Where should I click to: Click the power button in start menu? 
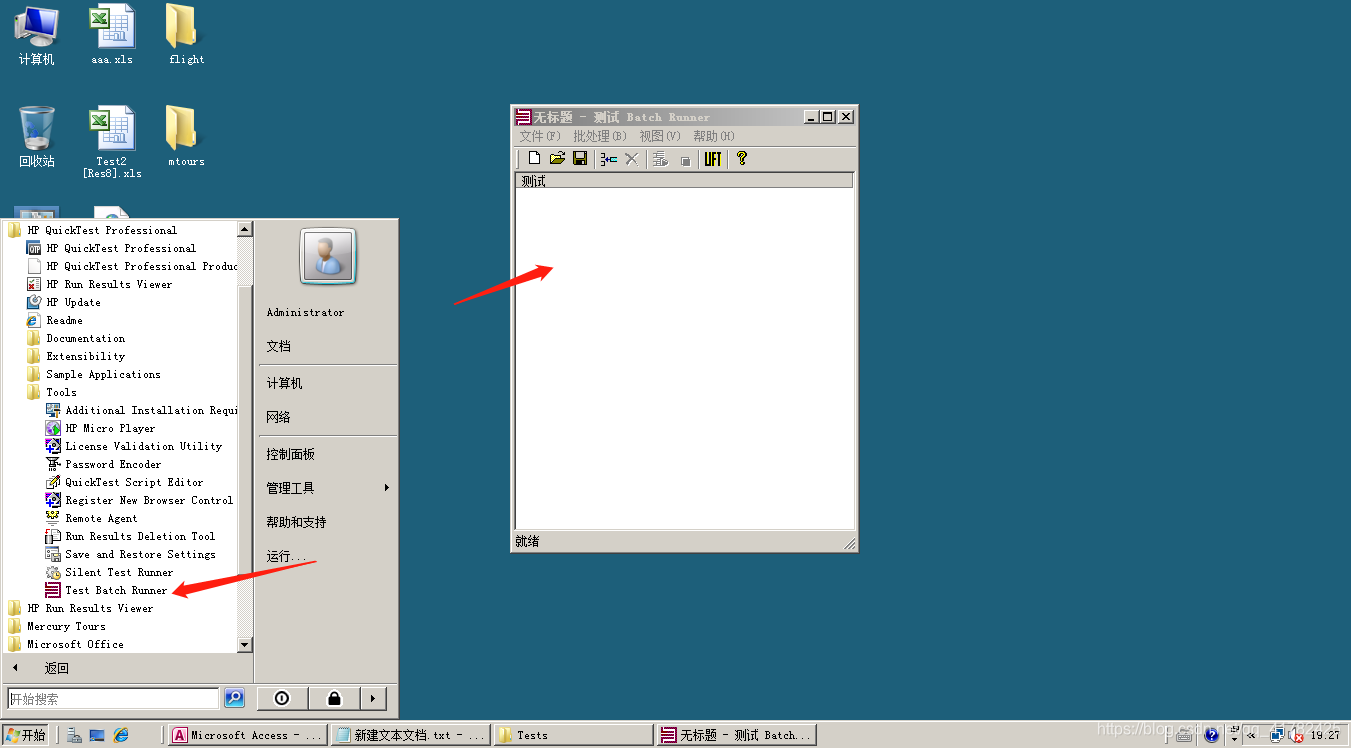pyautogui.click(x=282, y=698)
